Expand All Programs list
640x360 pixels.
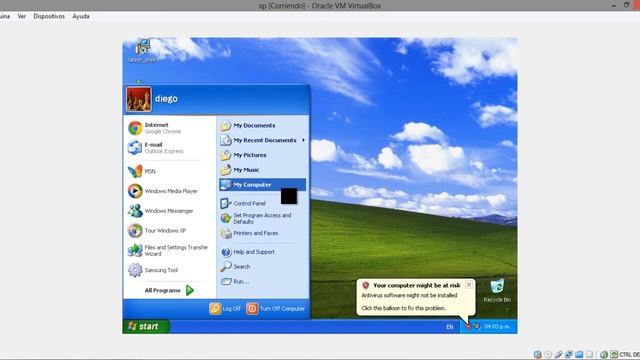(169, 290)
